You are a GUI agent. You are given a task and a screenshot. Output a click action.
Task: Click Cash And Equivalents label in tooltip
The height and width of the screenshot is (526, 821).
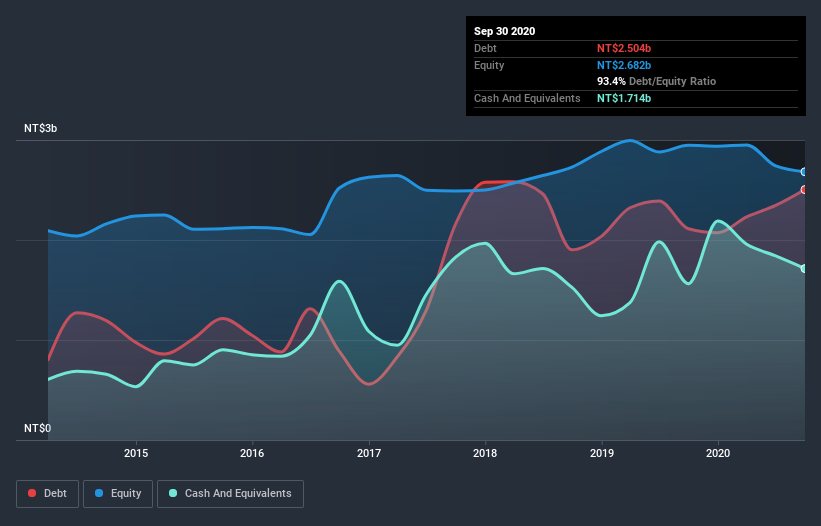pos(527,98)
